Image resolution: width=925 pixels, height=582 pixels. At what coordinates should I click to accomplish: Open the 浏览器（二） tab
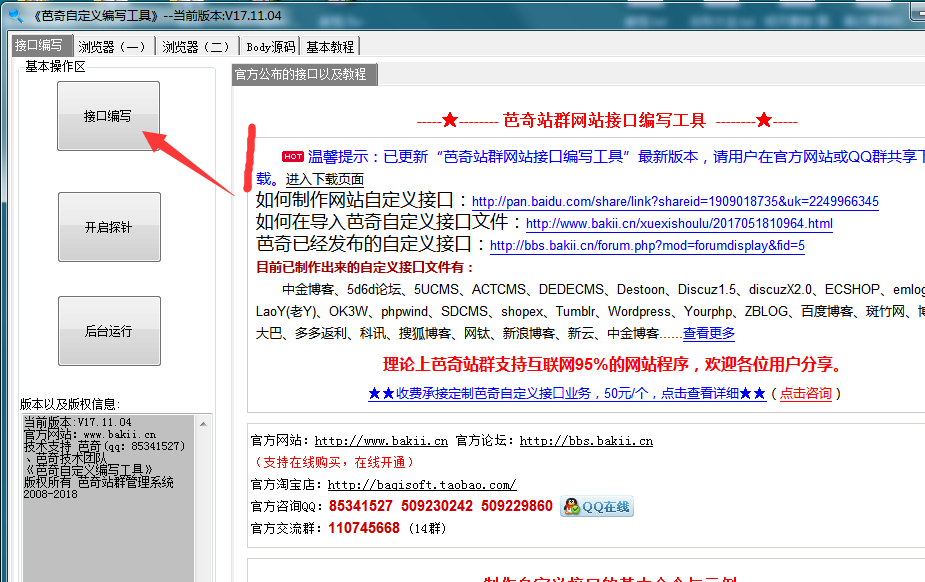coord(196,47)
